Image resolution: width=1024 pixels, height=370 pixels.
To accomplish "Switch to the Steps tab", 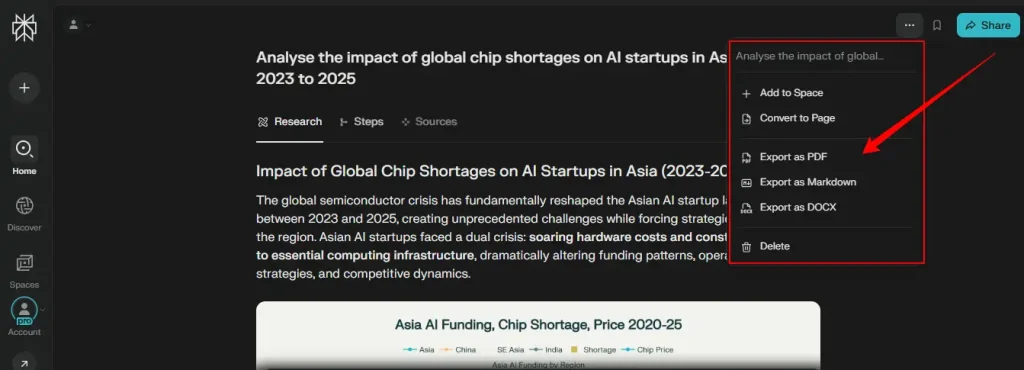I will 362,121.
